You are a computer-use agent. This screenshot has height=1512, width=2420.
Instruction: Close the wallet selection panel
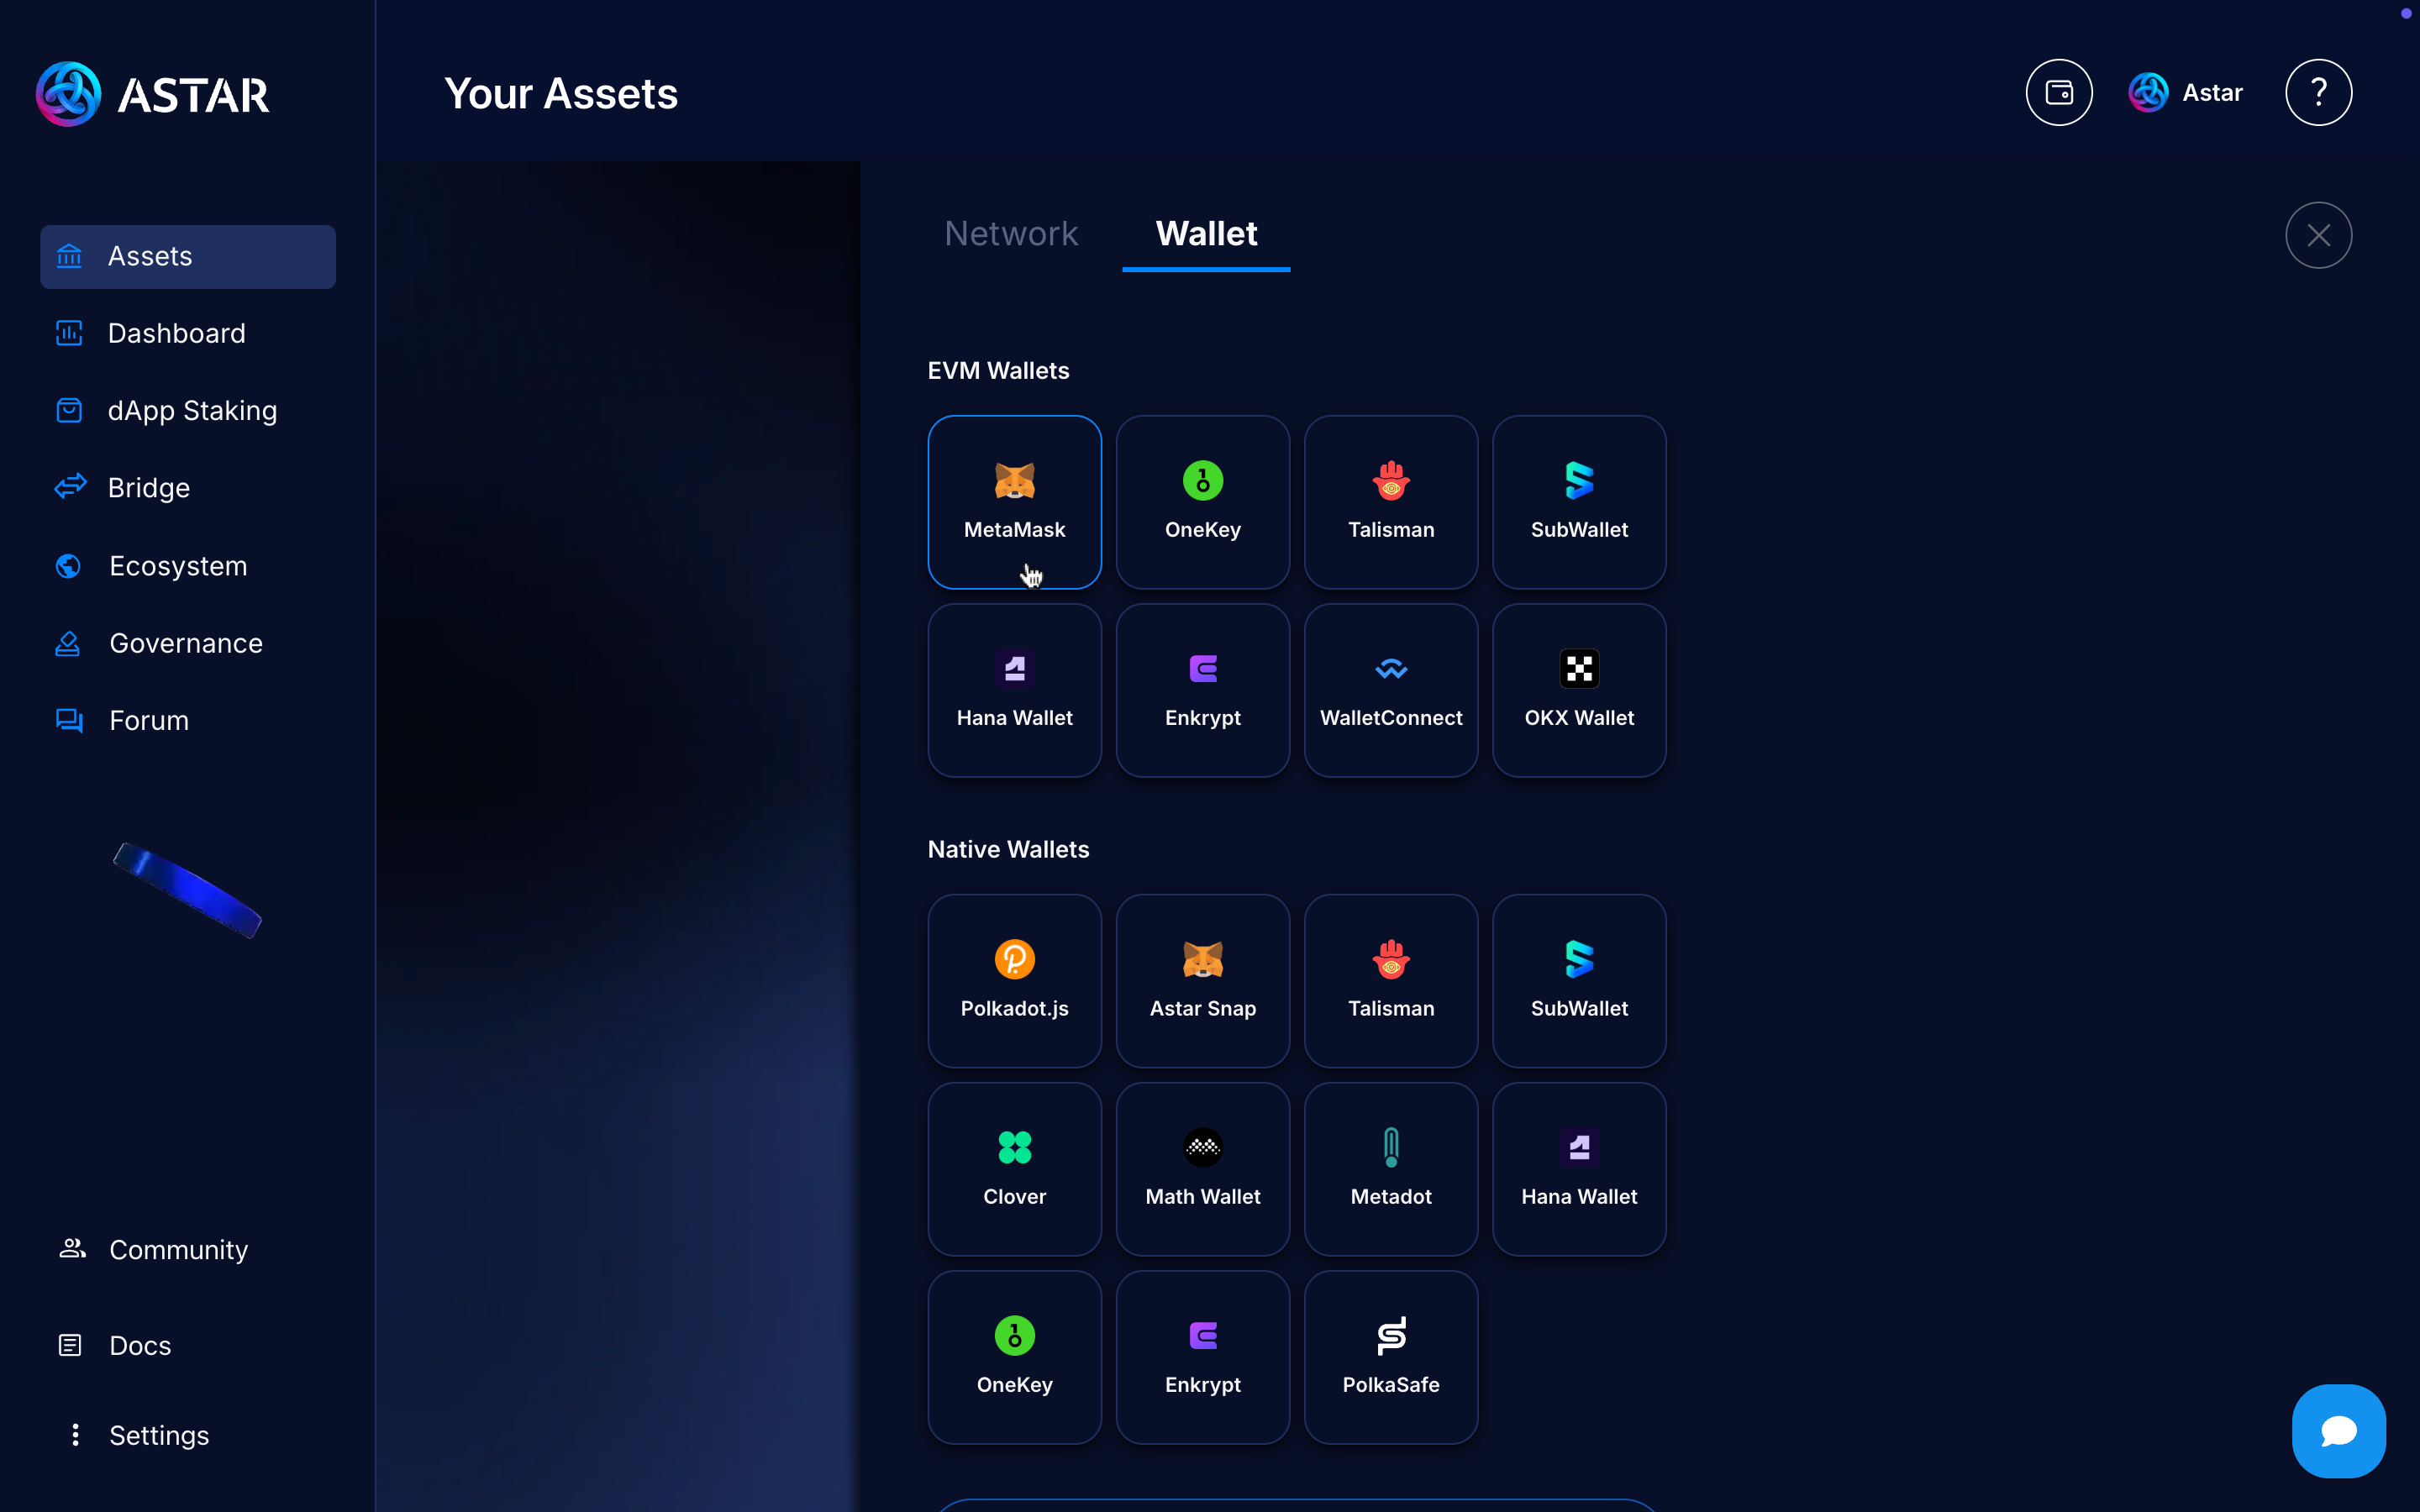point(2317,236)
